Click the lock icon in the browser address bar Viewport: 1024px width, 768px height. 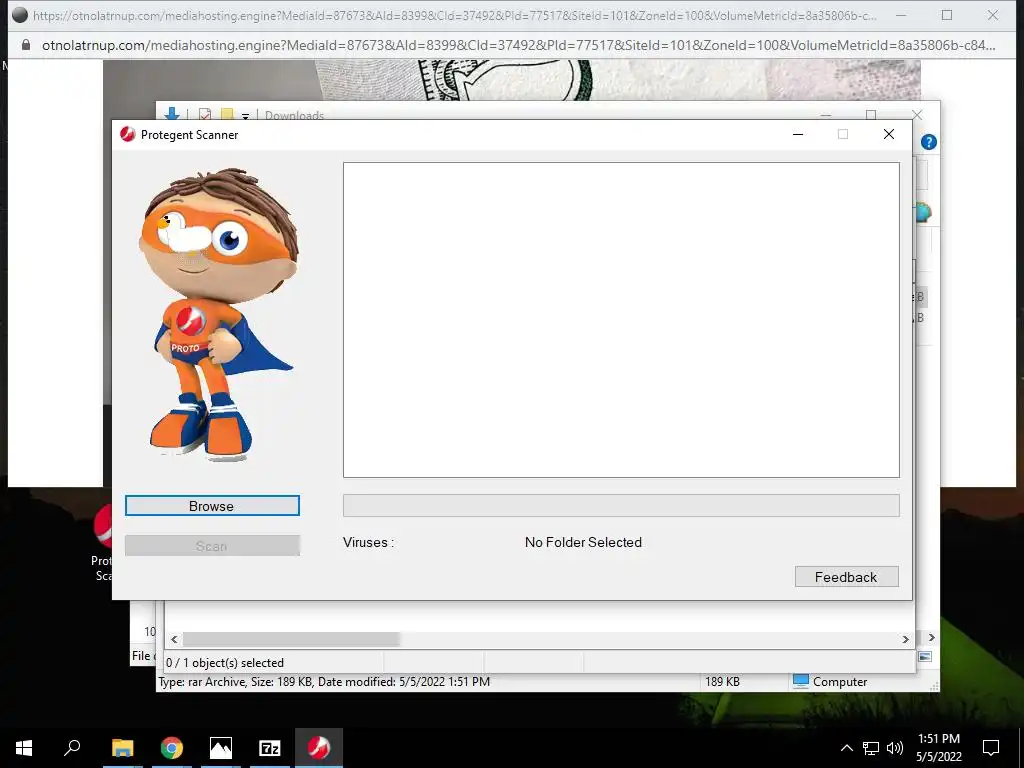[x=26, y=45]
